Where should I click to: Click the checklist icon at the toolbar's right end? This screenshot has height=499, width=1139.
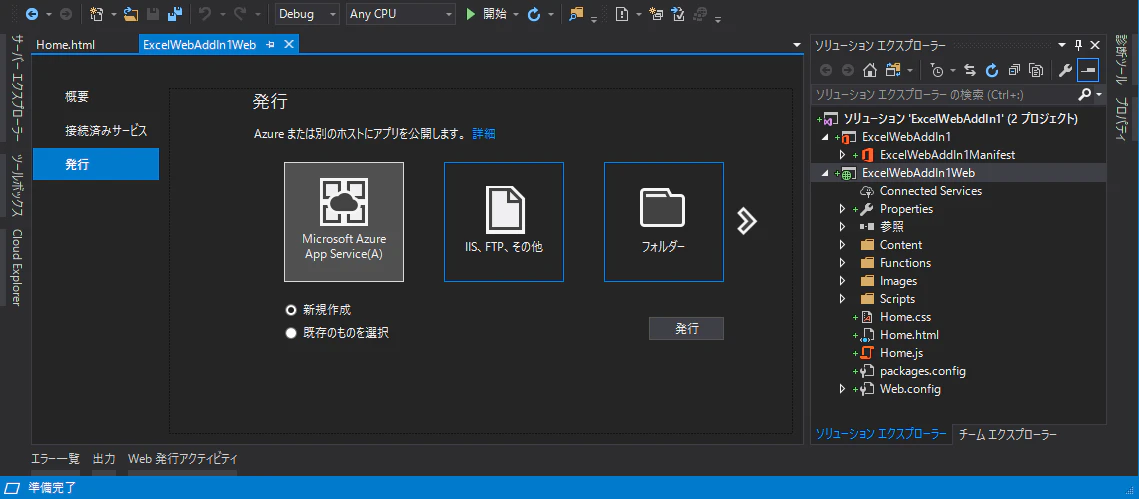(678, 14)
